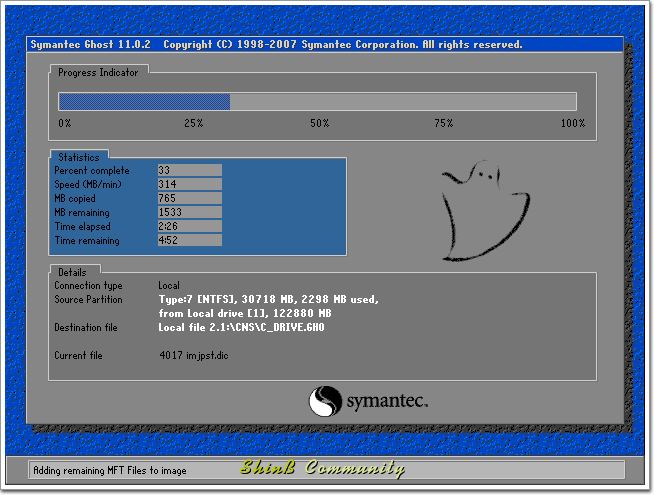Click the Time elapsed label
This screenshot has height=495, width=654.
83,226
